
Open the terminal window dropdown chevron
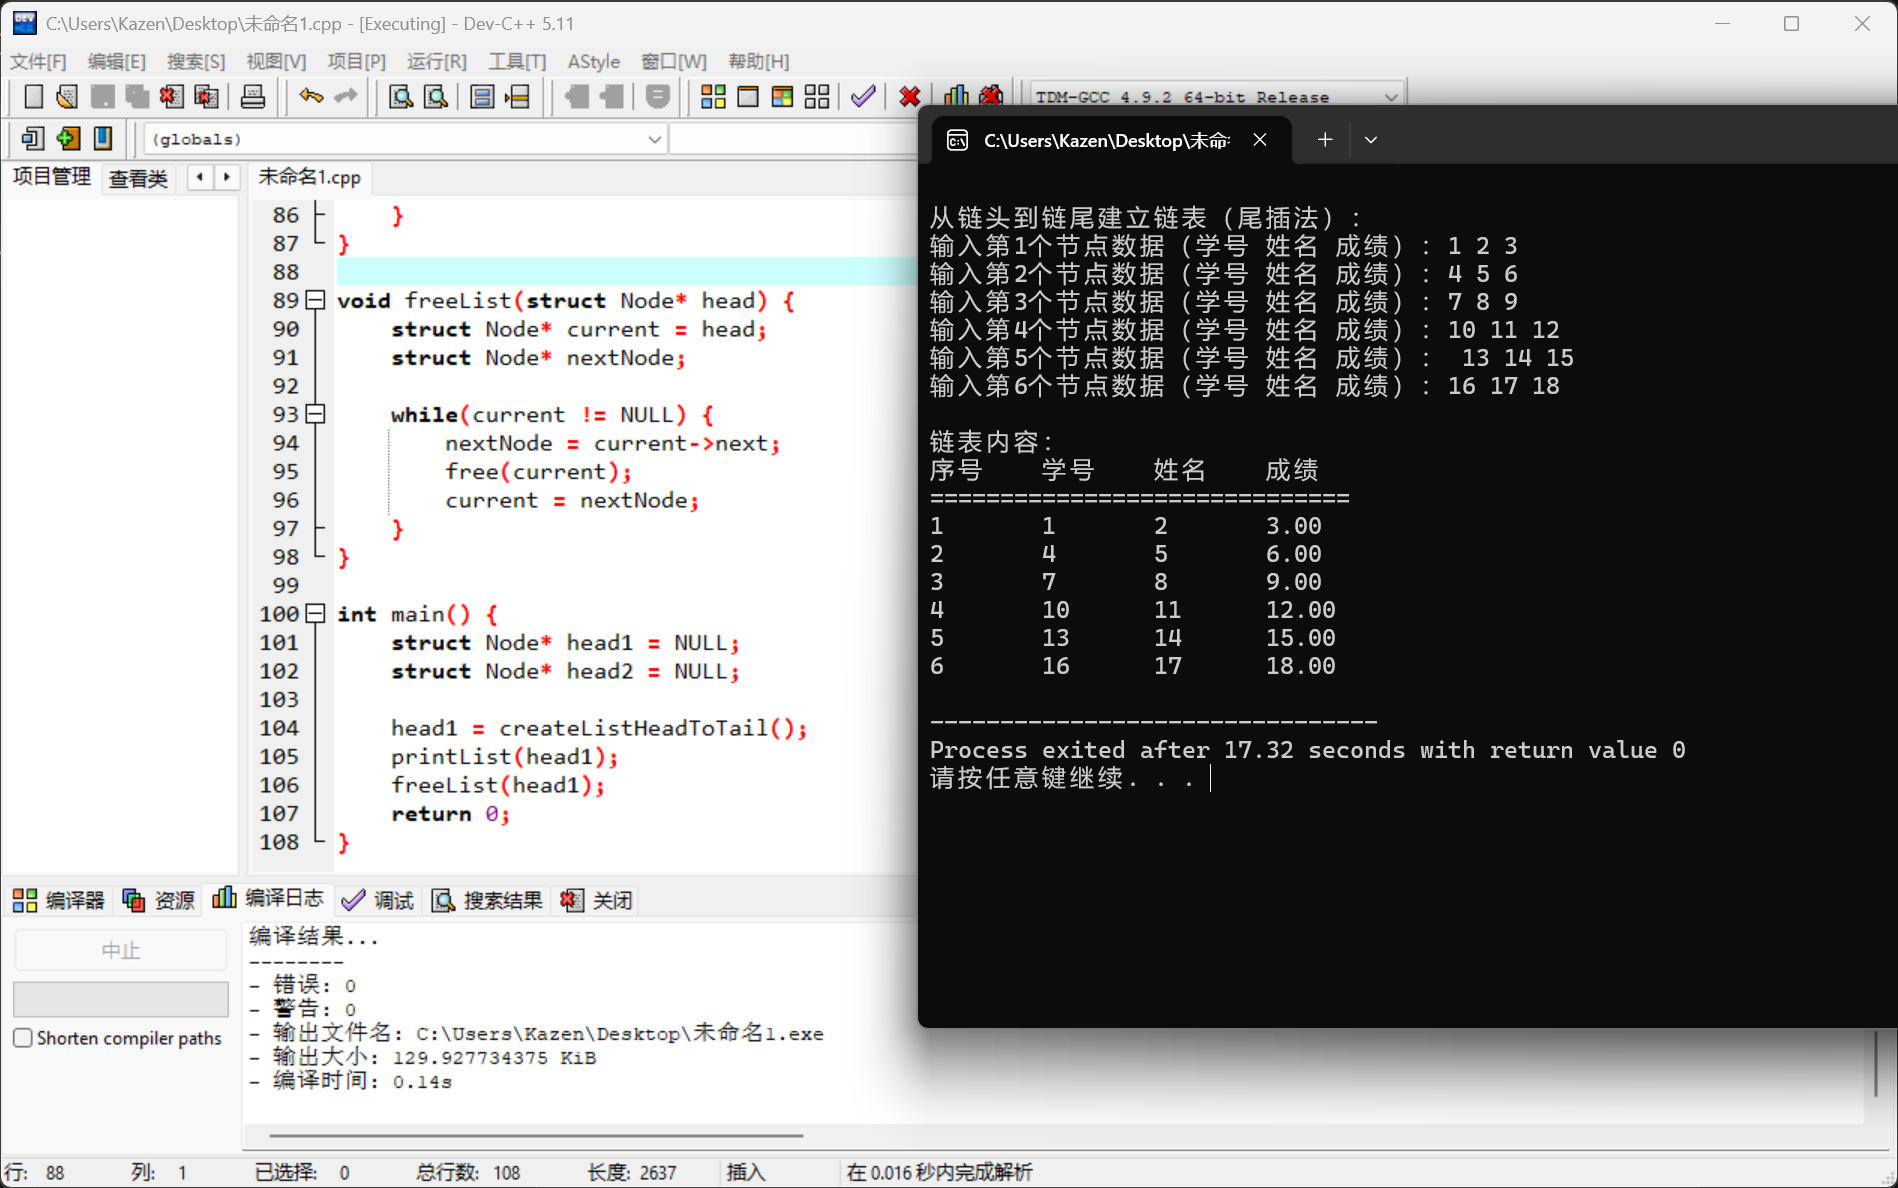[x=1370, y=139]
